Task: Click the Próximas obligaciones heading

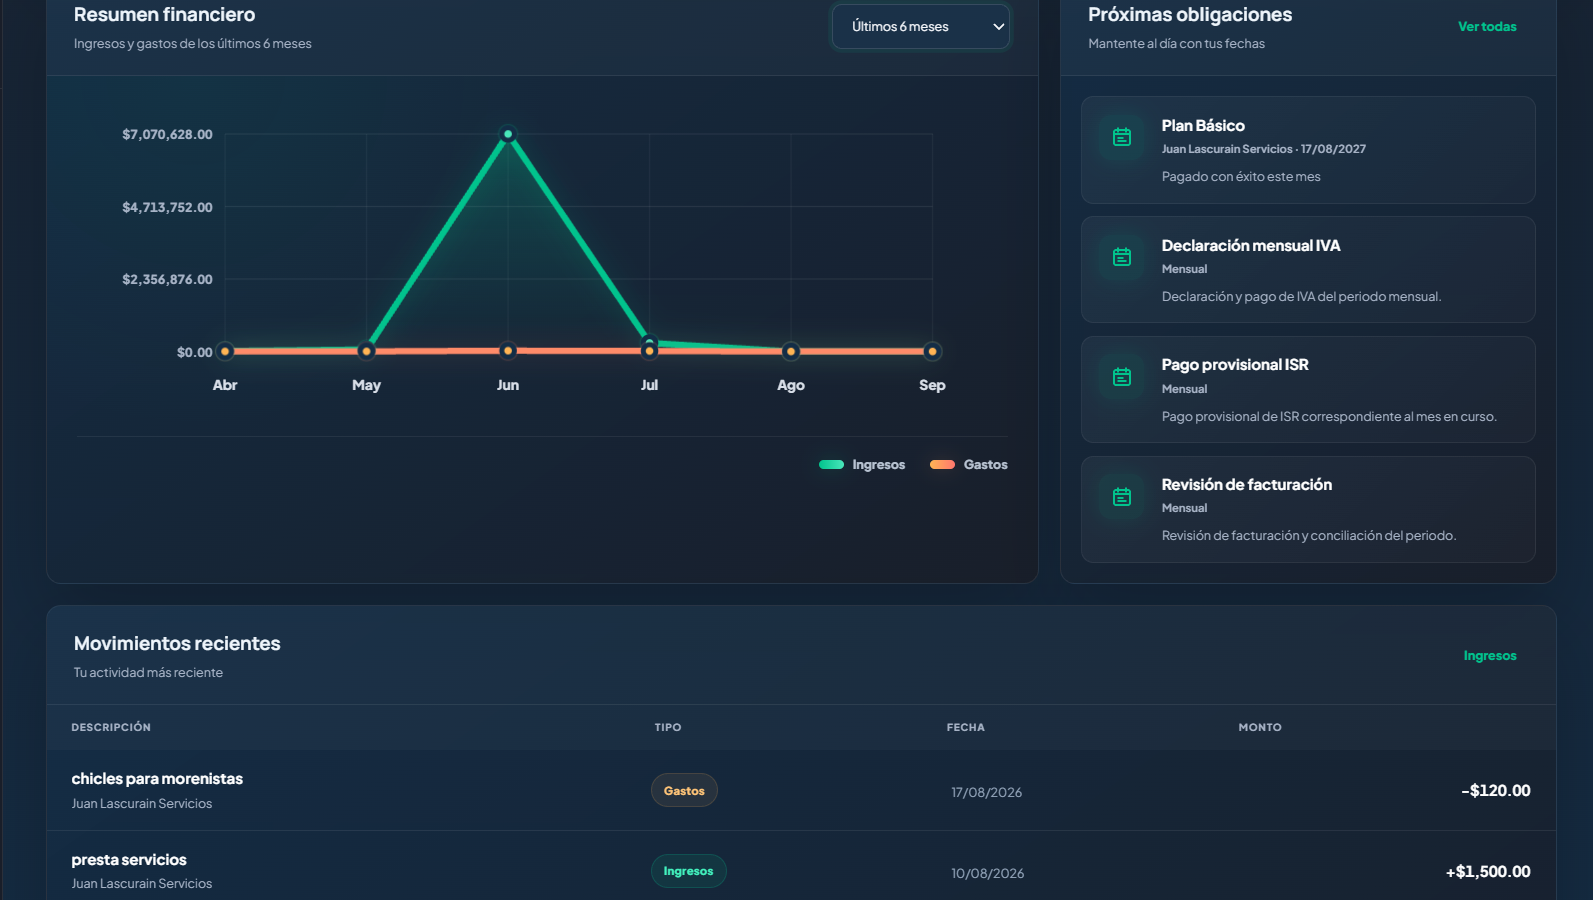Action: (1190, 14)
